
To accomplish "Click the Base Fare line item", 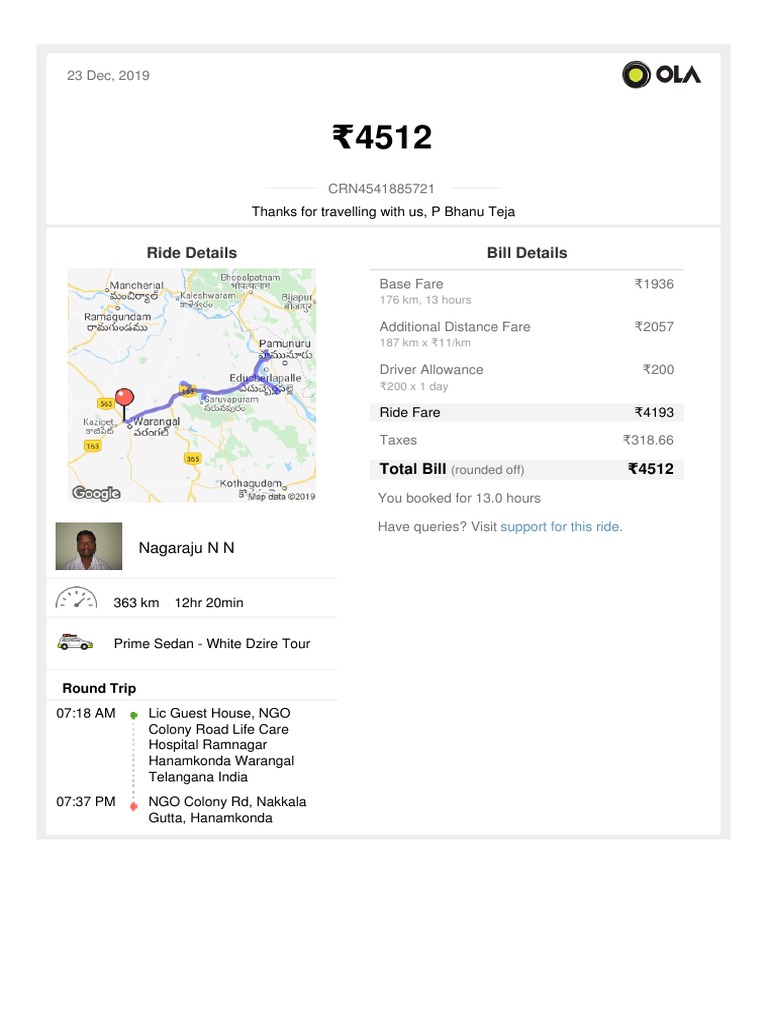I will coord(526,290).
